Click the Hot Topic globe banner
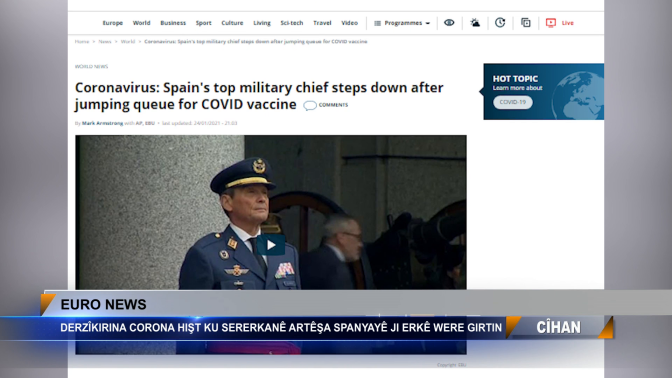672x378 pixels. (543, 91)
